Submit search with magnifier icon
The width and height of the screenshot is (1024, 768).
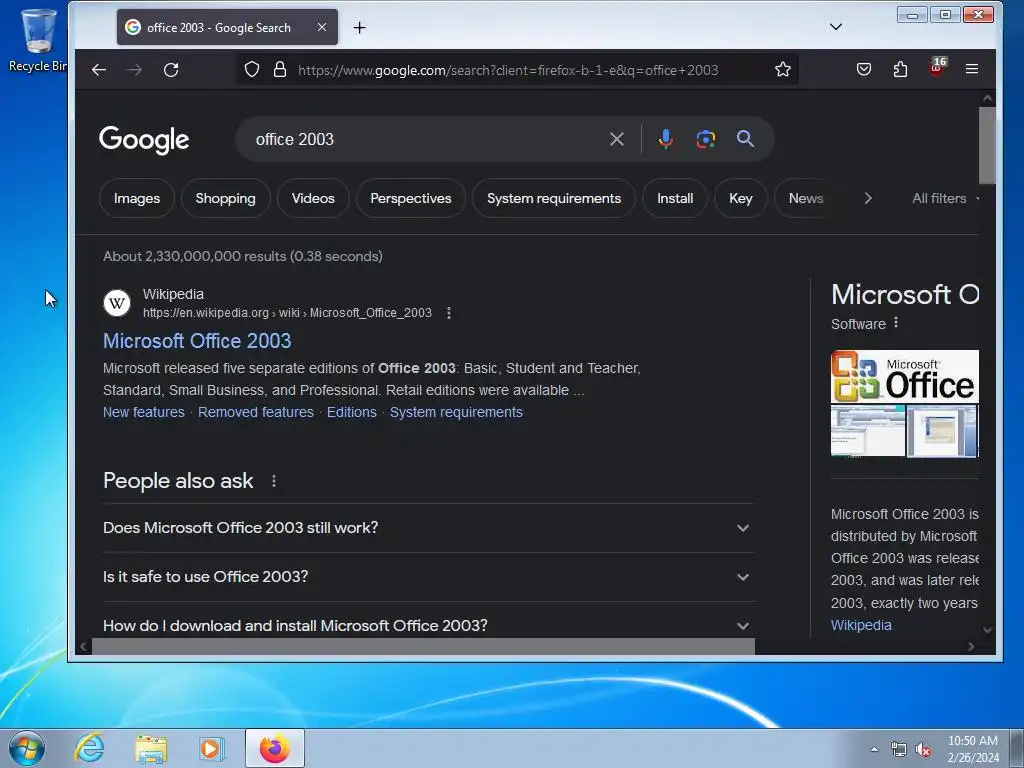pyautogui.click(x=745, y=138)
